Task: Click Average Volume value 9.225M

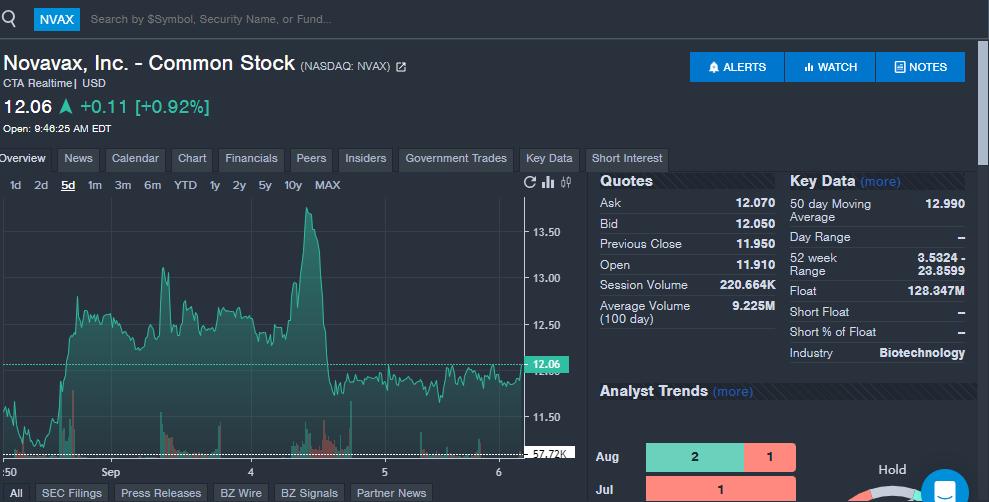Action: pos(753,306)
